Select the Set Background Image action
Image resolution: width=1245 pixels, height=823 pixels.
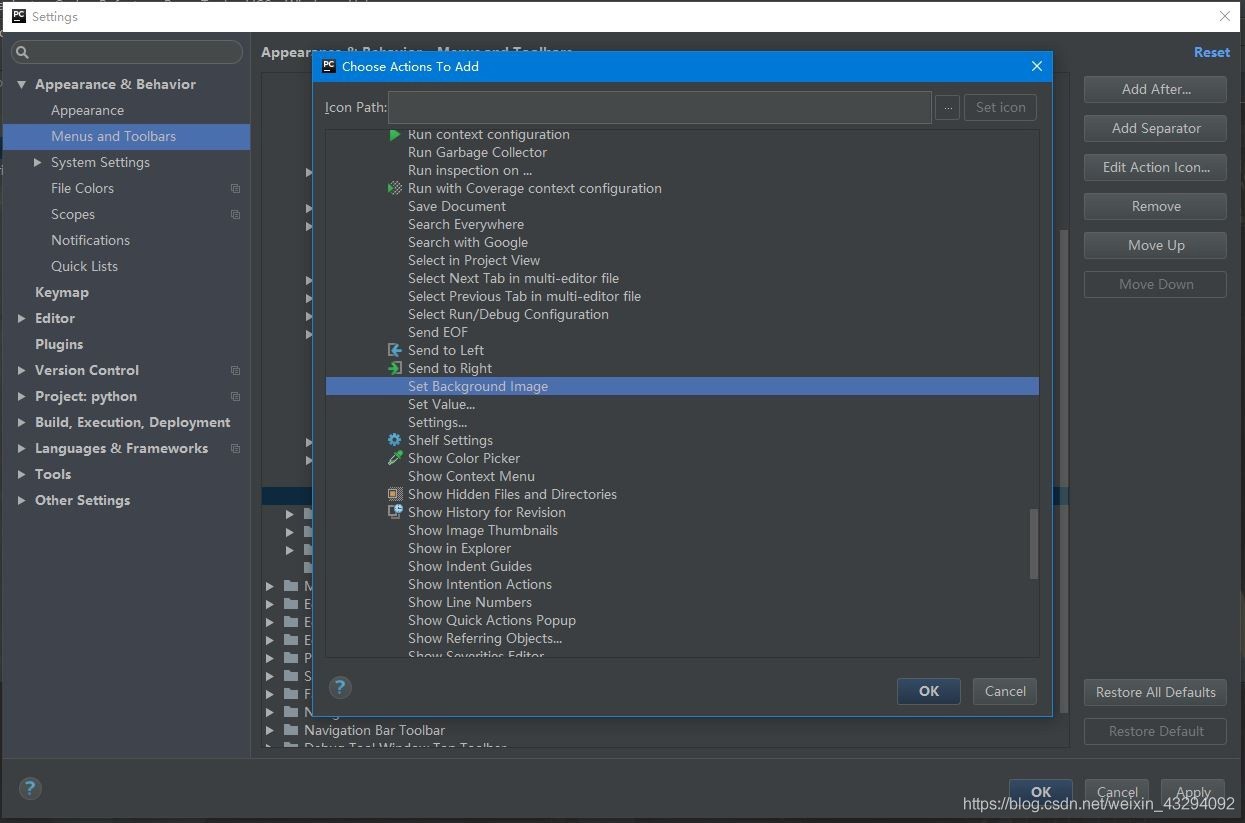click(682, 386)
